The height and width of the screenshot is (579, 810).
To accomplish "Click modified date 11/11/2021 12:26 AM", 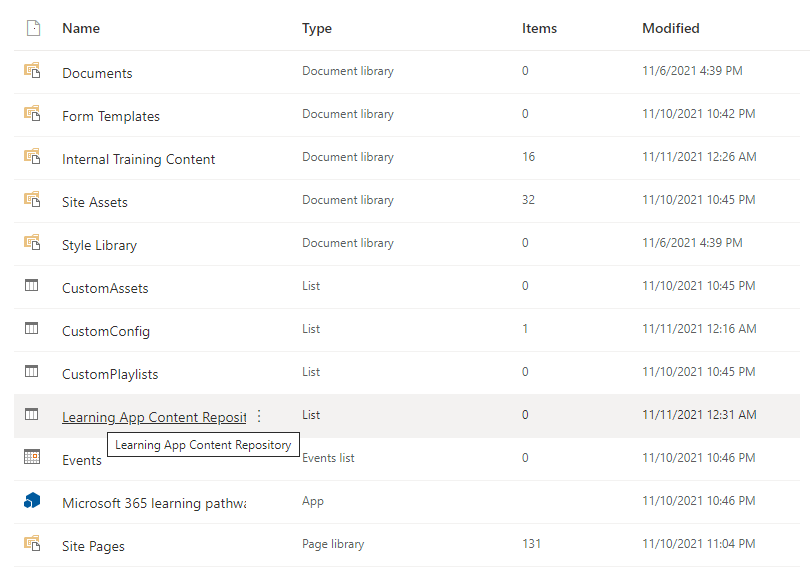I will point(699,157).
